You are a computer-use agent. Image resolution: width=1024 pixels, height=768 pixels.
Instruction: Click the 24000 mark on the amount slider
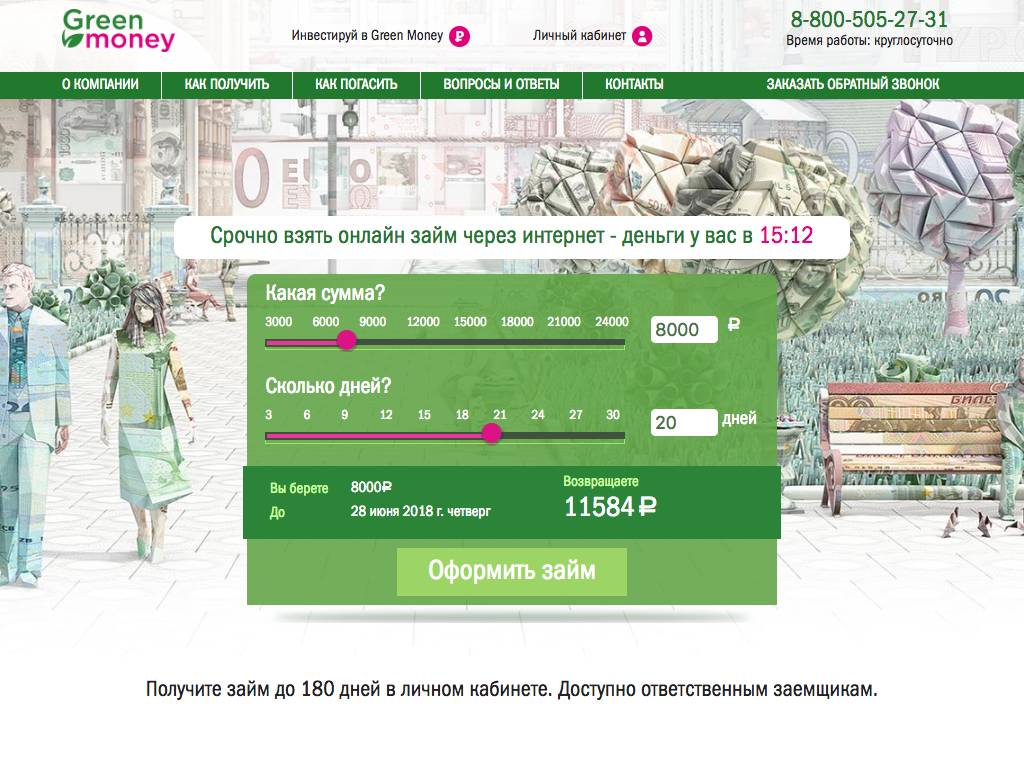[x=611, y=321]
